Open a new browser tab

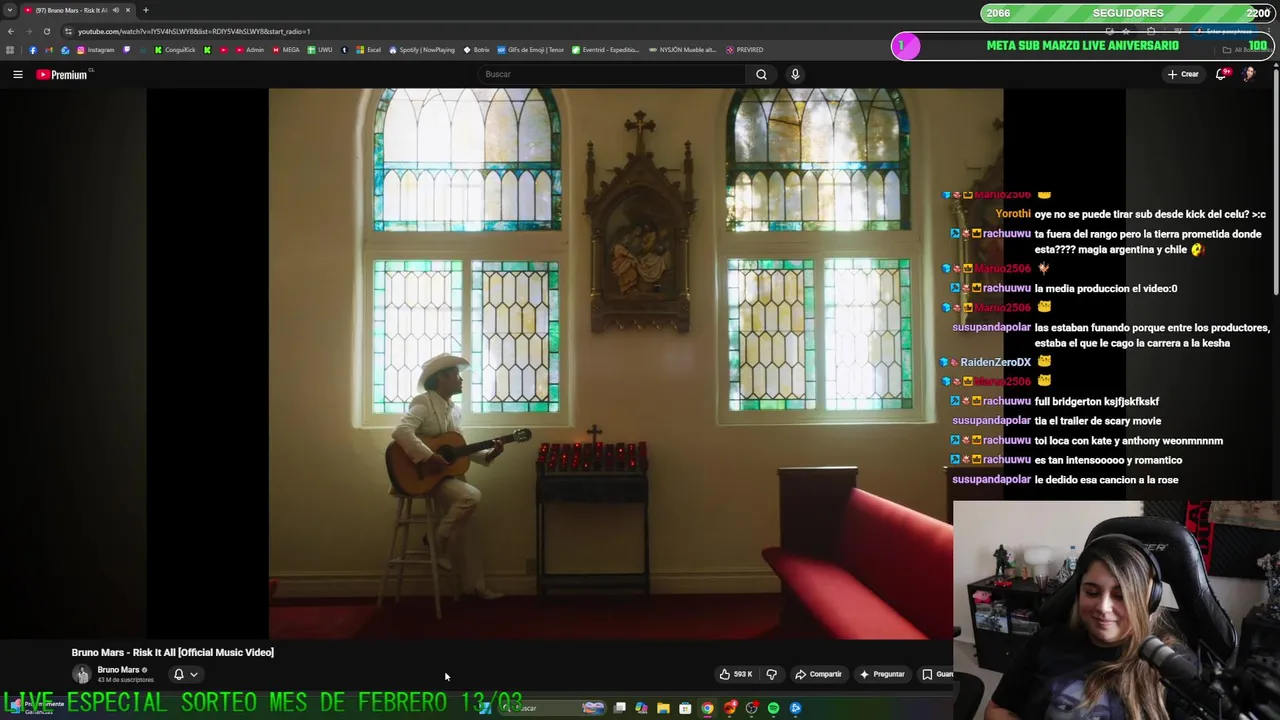(x=145, y=10)
